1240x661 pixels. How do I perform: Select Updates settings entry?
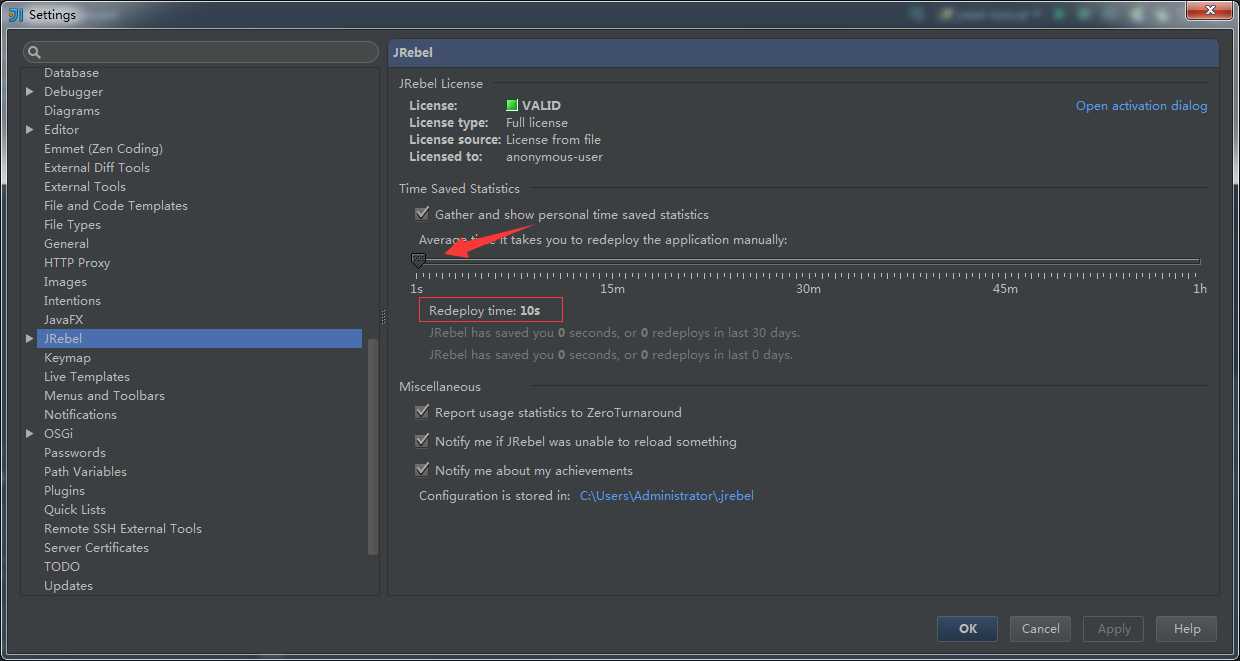(68, 585)
